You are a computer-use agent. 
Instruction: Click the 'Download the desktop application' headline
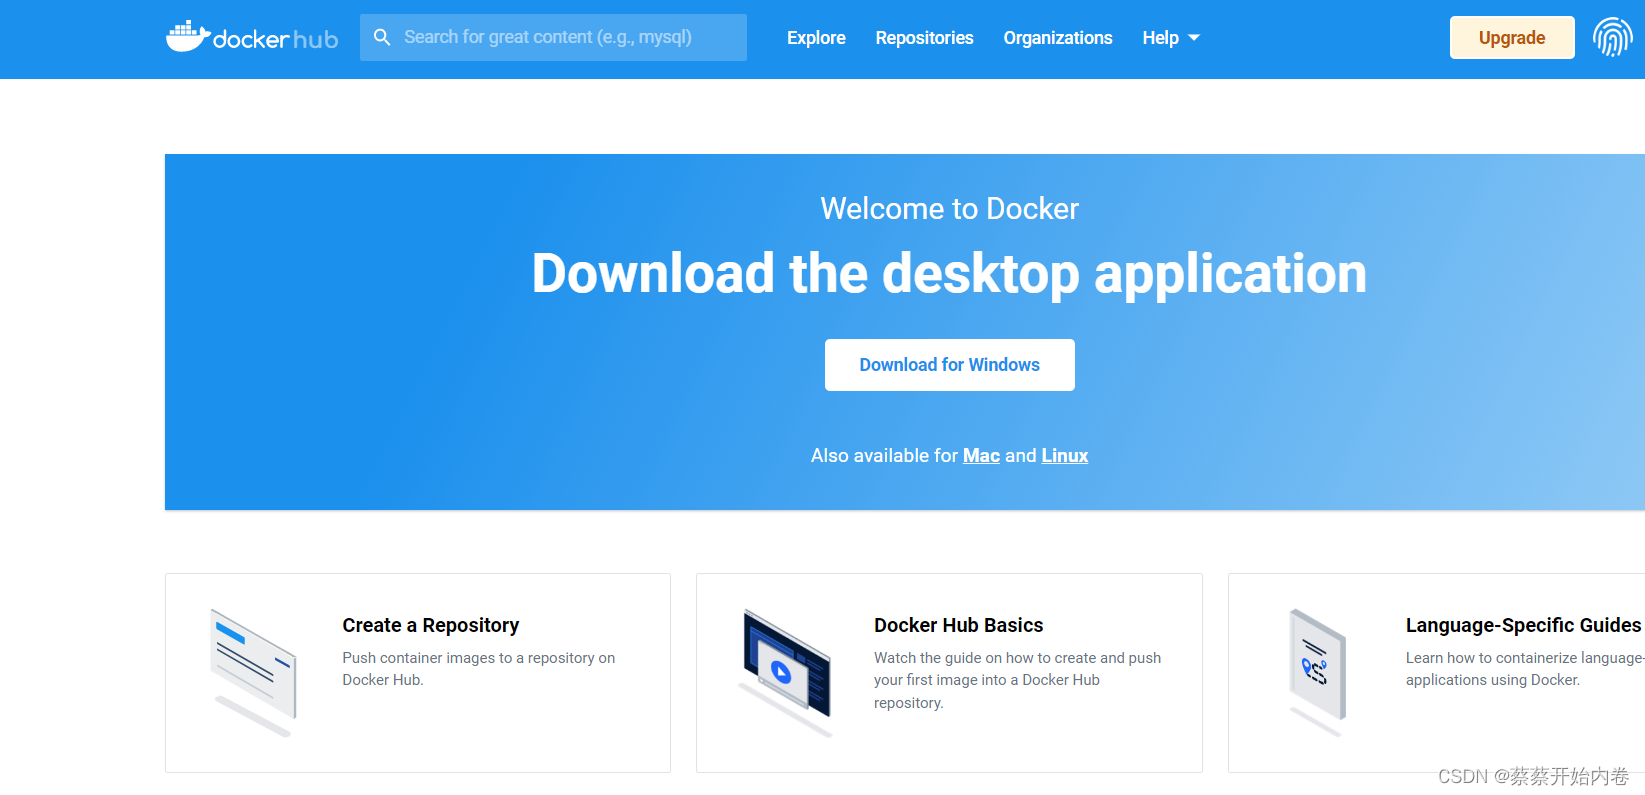(x=950, y=274)
